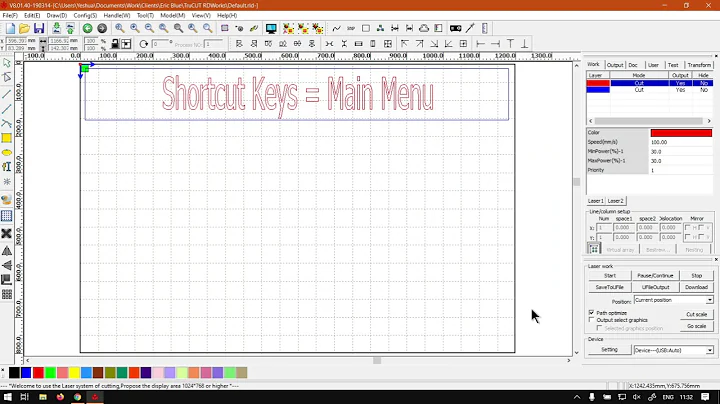Image resolution: width=720 pixels, height=404 pixels.
Task: Click the Preview monitor icon in toolbar
Action: pos(271,28)
